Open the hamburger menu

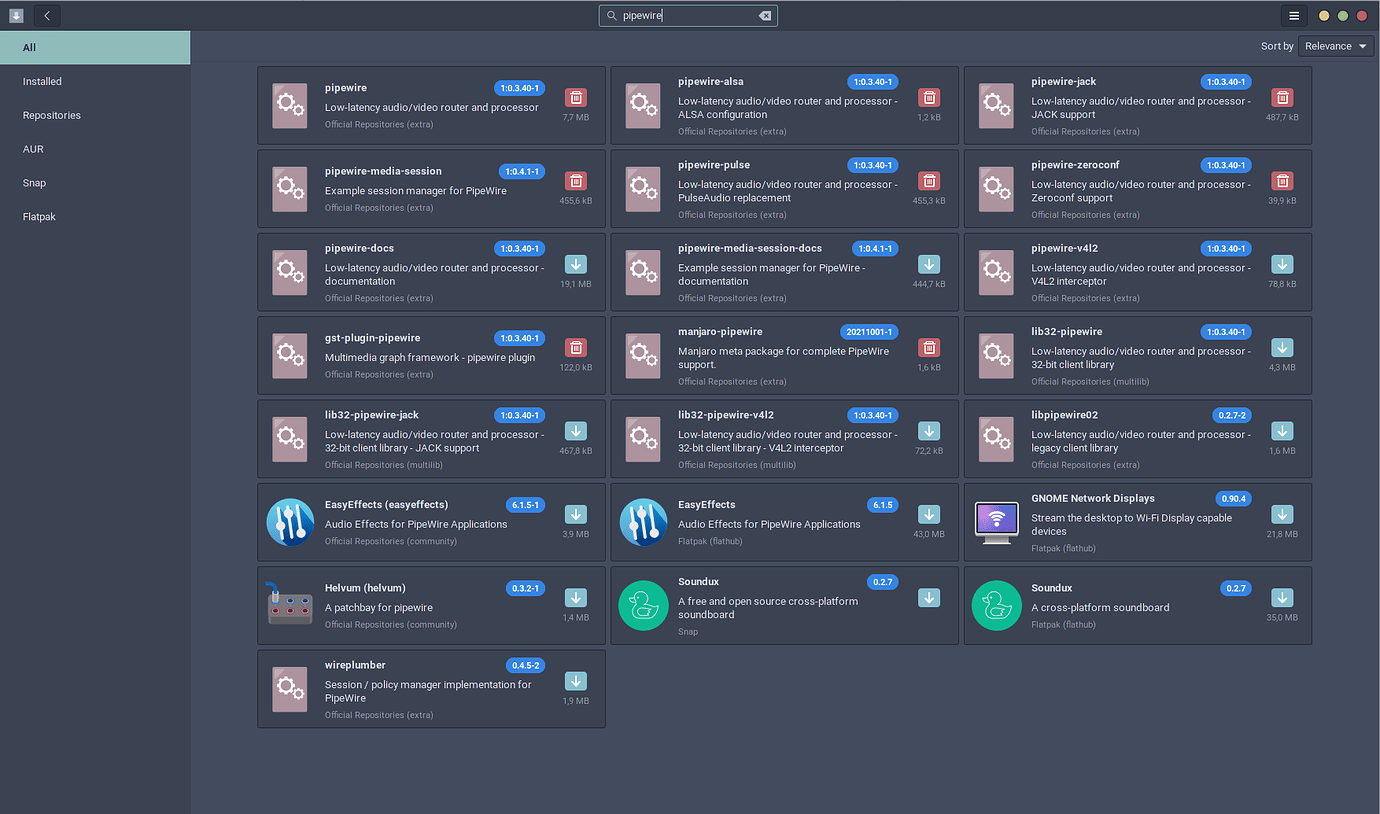tap(1294, 16)
